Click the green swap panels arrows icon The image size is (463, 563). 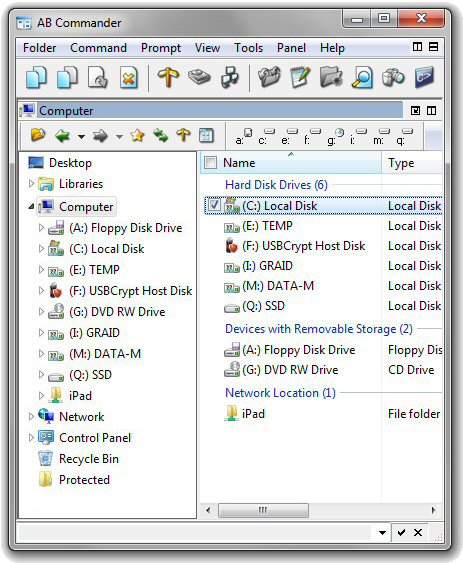coord(160,136)
